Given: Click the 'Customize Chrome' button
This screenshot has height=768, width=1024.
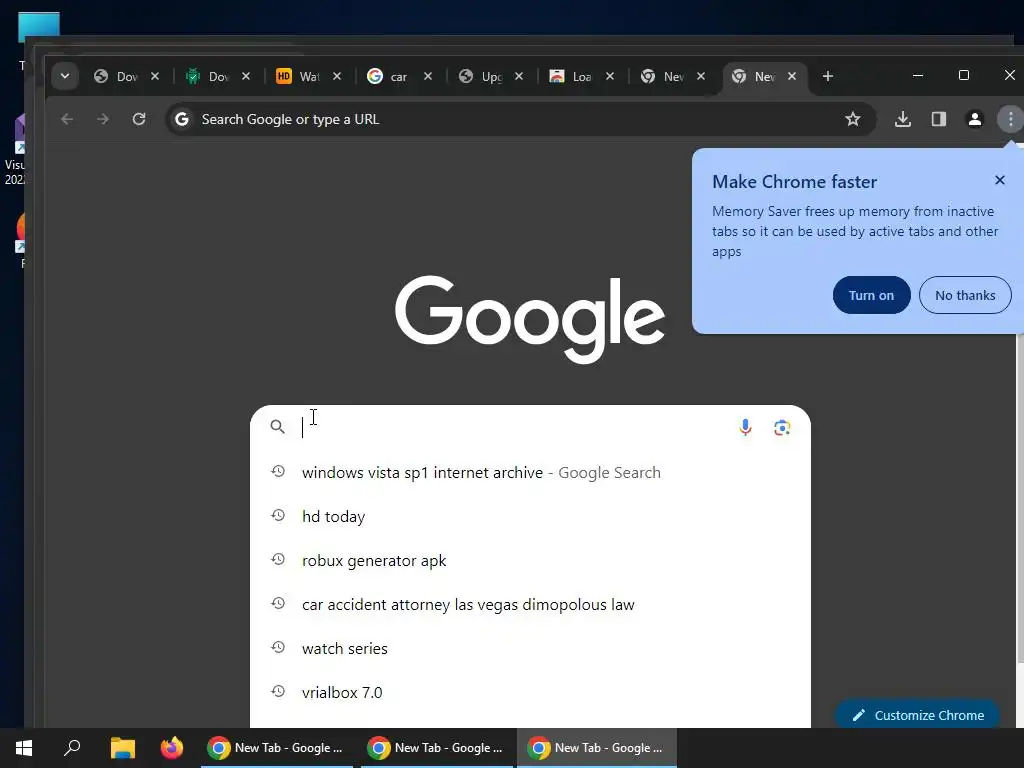Looking at the screenshot, I should coord(918,715).
